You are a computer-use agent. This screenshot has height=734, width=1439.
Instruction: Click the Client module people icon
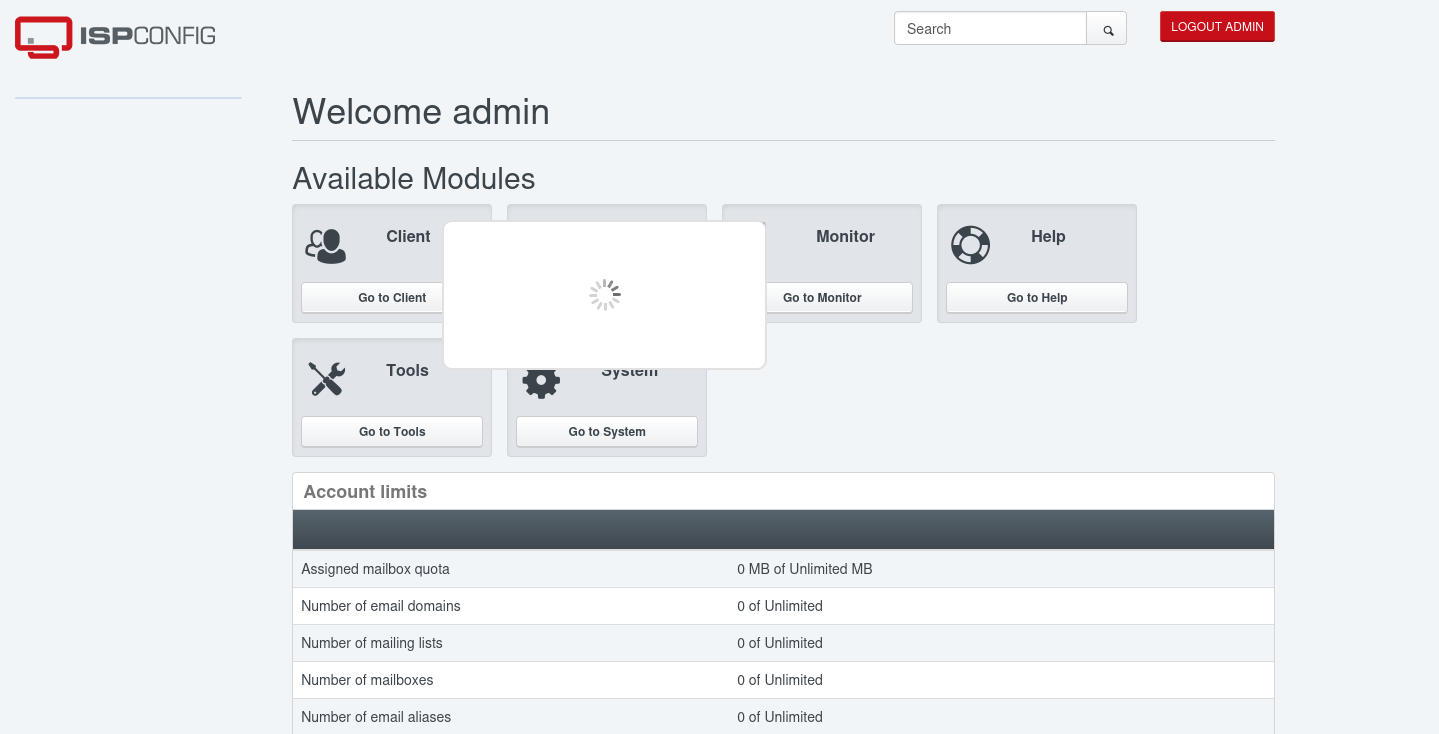326,246
